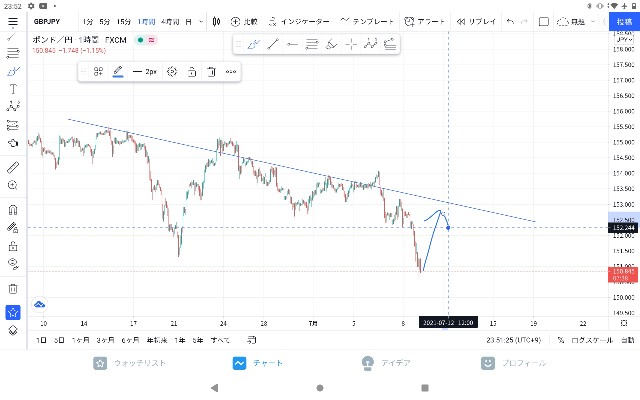Click the アラート alert button
The width and height of the screenshot is (640, 400).
(x=424, y=22)
